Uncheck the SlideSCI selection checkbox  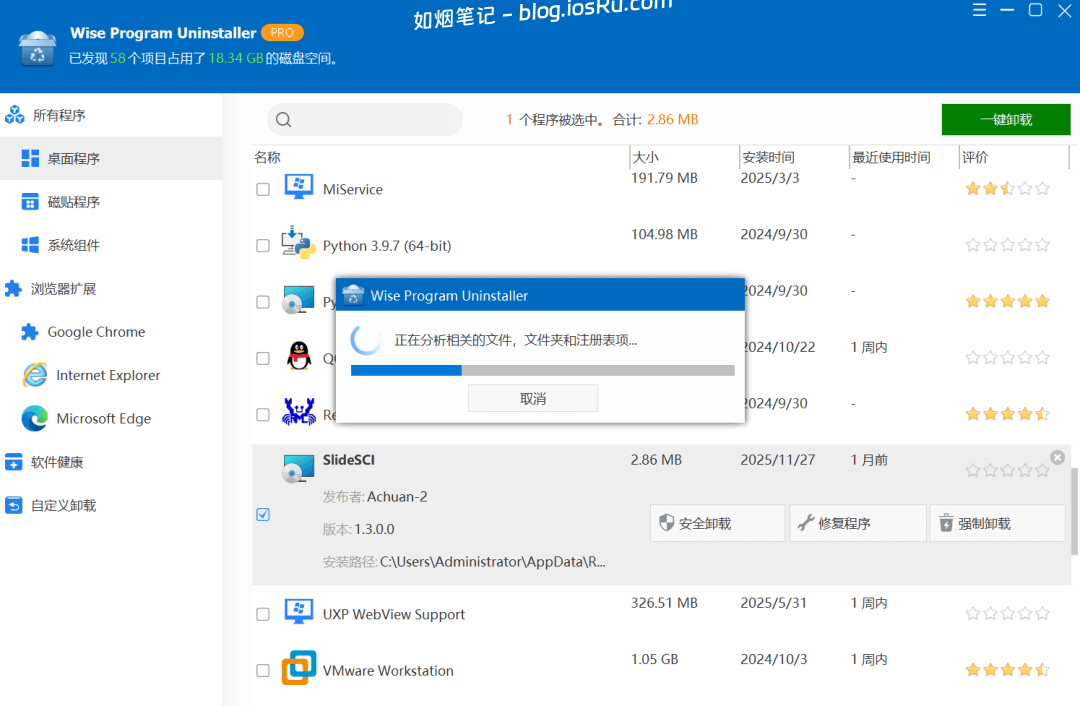[x=263, y=514]
